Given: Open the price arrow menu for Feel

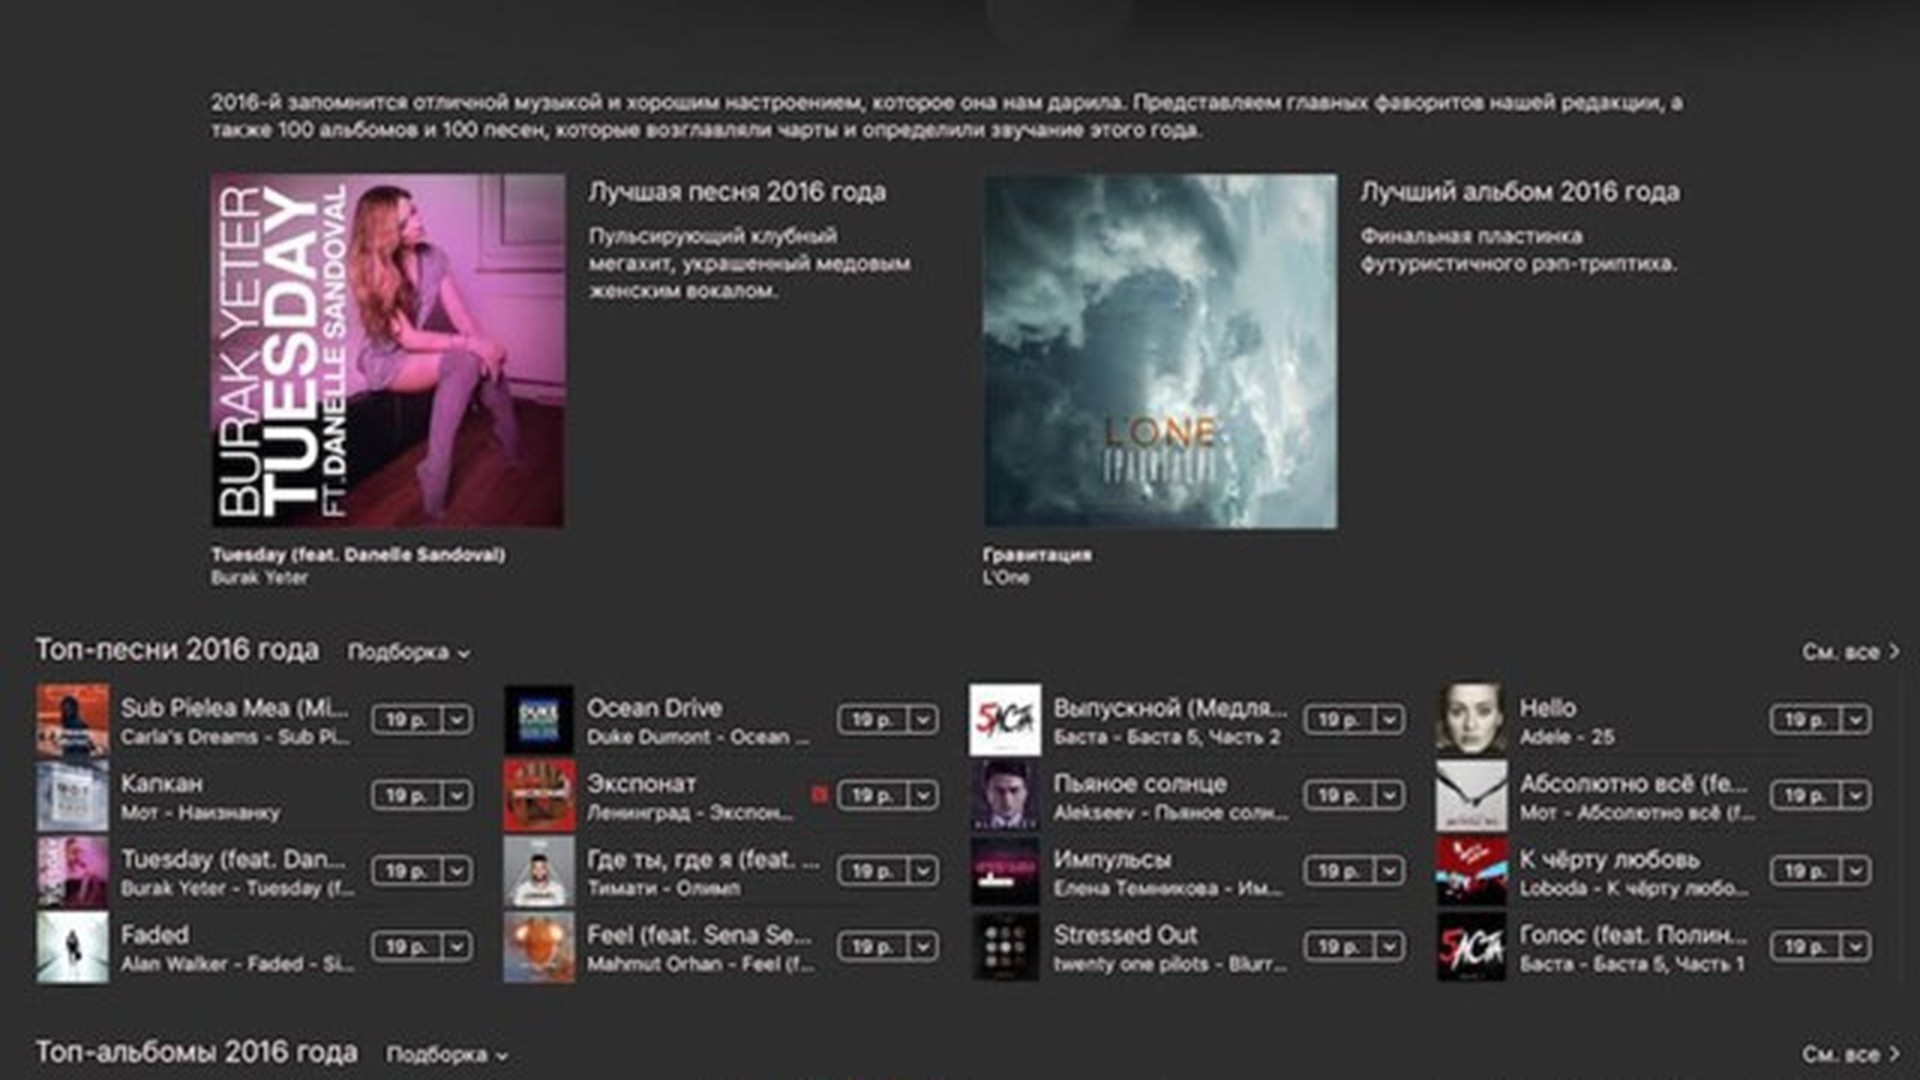Looking at the screenshot, I should point(923,947).
